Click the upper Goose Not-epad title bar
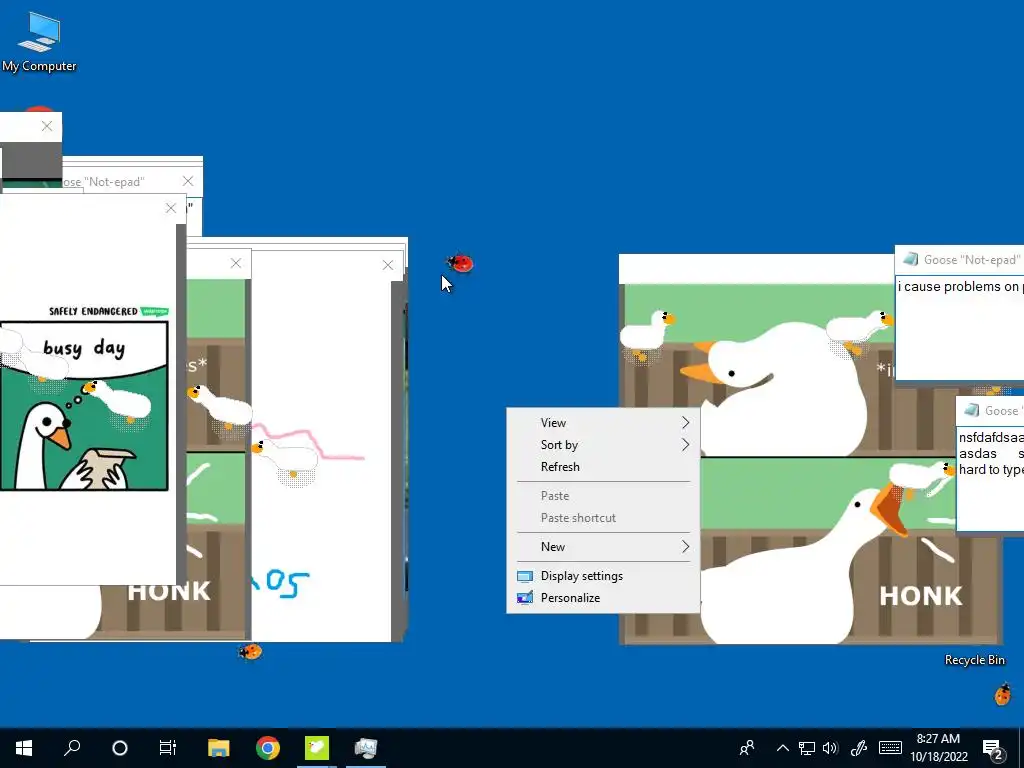1024x768 pixels. [x=960, y=260]
